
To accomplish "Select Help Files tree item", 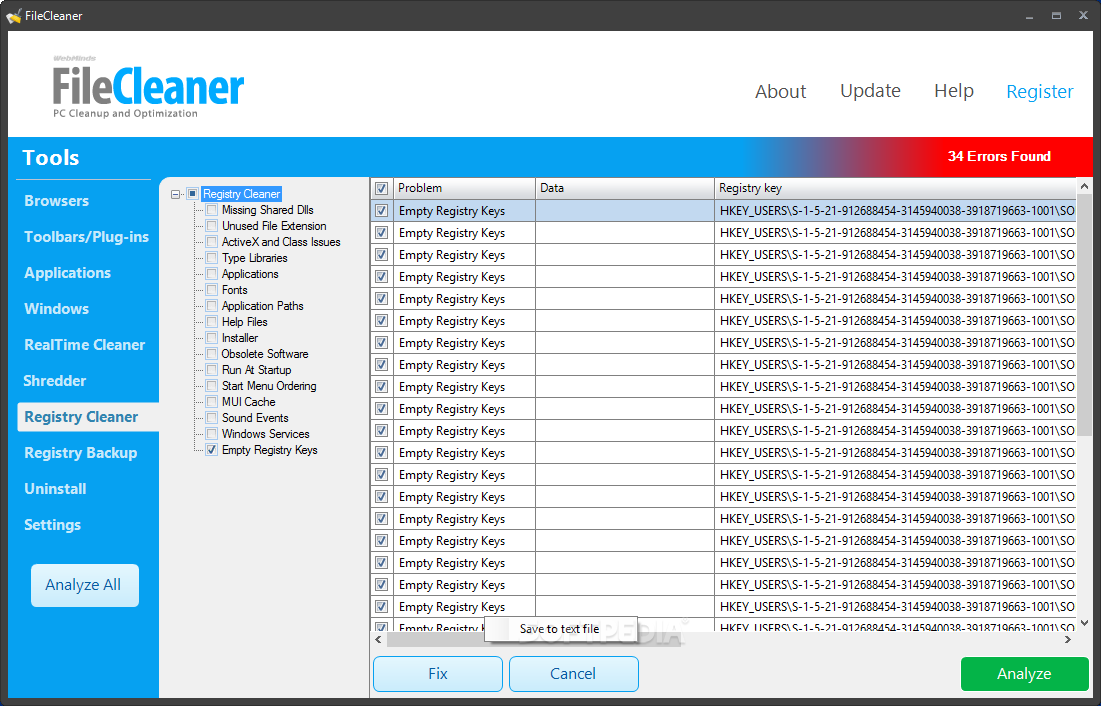I will (244, 322).
